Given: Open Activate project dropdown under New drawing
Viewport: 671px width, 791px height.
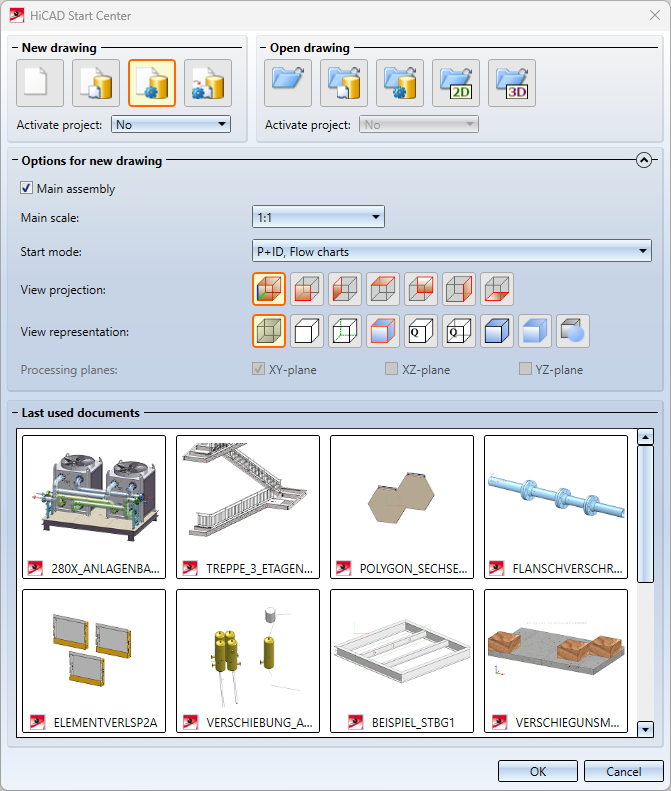Looking at the screenshot, I should click(171, 125).
